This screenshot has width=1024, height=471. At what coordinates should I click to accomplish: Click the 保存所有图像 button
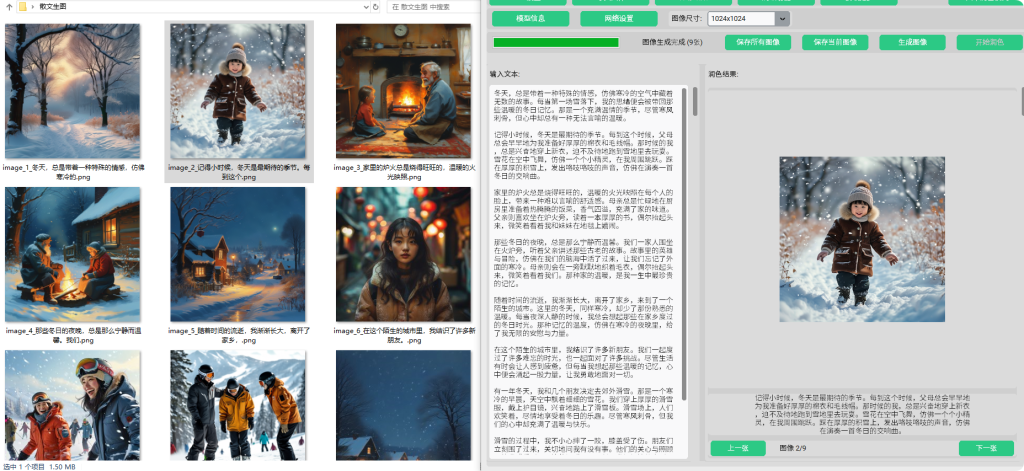758,42
